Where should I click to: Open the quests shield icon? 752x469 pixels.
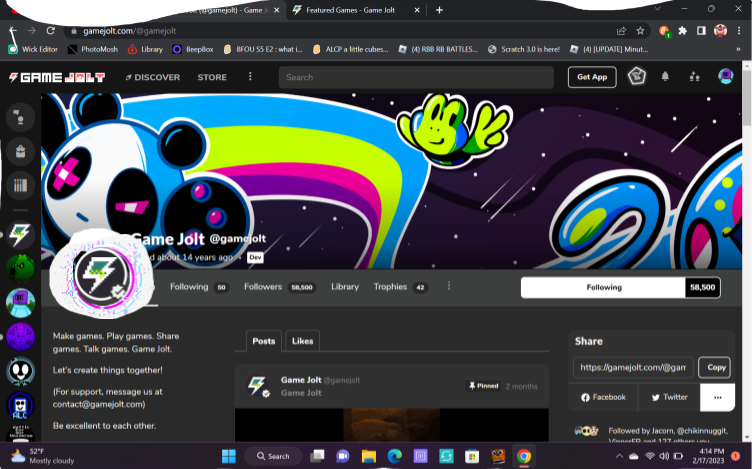pyautogui.click(x=637, y=76)
